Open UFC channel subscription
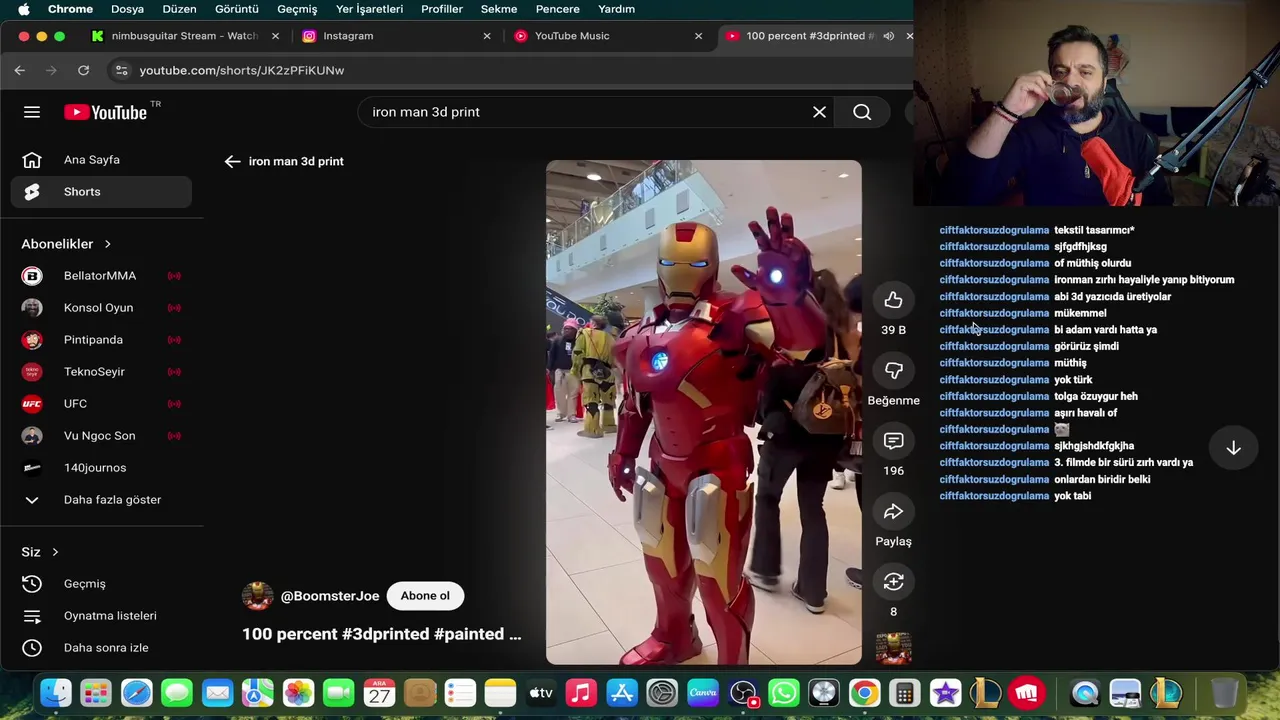The height and width of the screenshot is (720, 1280). pyautogui.click(x=101, y=404)
